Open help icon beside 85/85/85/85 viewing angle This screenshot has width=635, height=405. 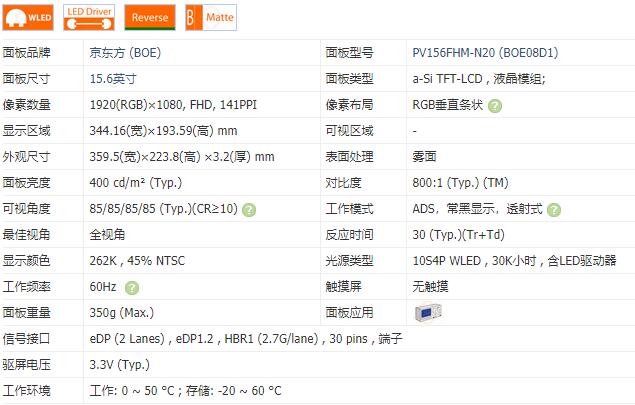249,210
